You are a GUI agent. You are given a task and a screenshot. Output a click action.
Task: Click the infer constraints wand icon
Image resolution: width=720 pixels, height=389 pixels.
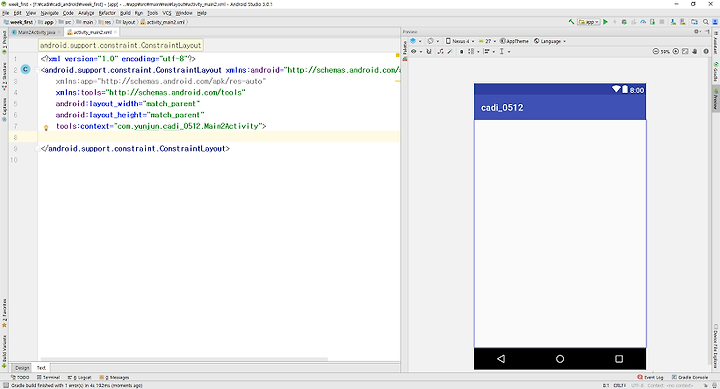(x=450, y=51)
